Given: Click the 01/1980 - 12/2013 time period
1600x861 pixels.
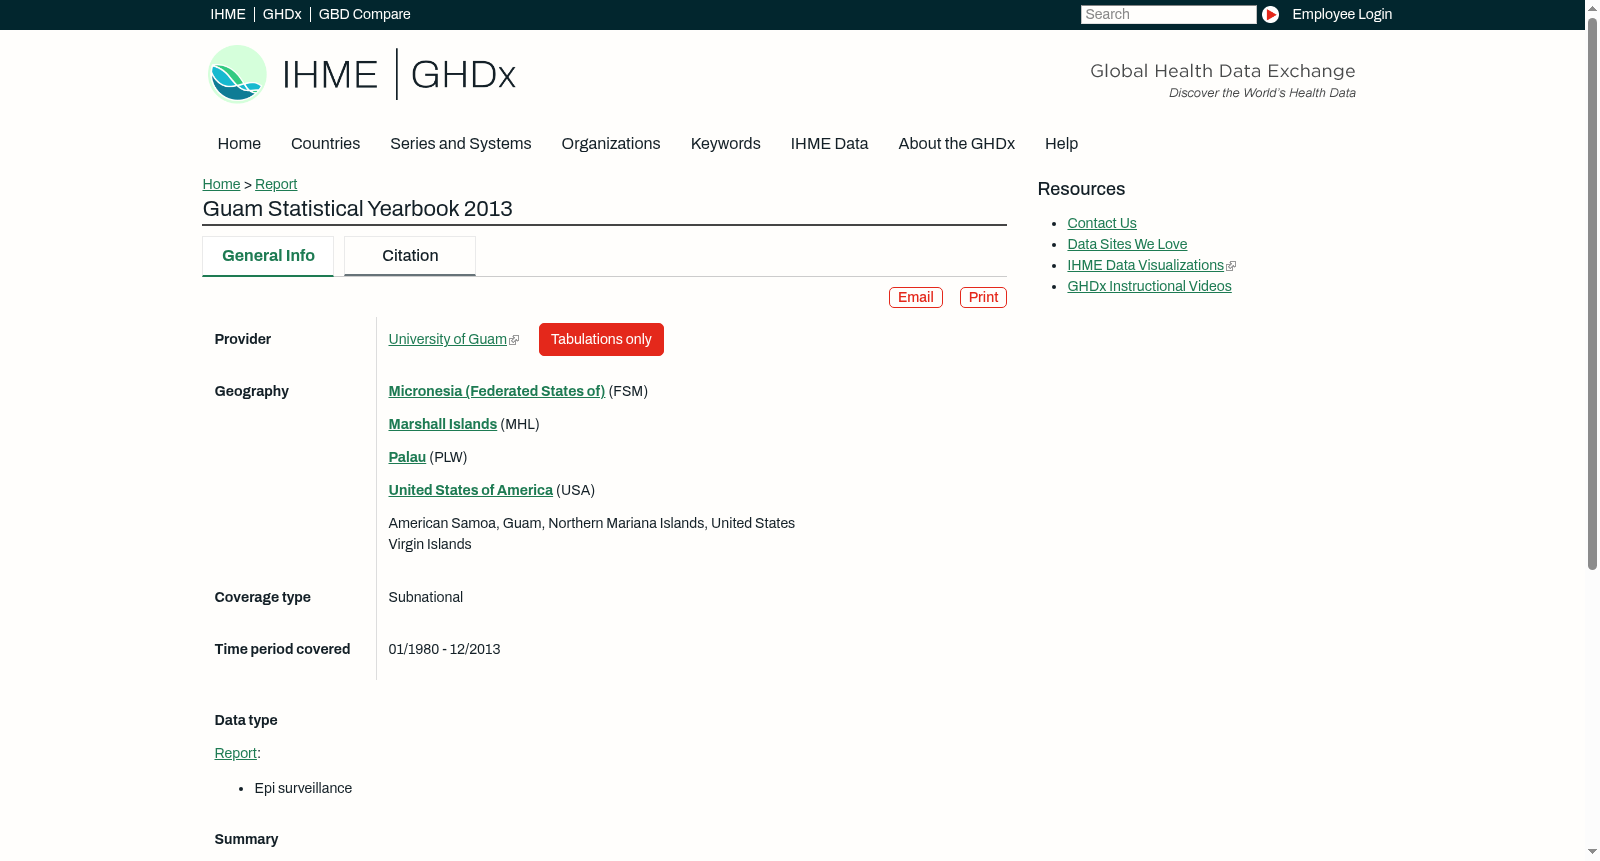Looking at the screenshot, I should click(445, 649).
